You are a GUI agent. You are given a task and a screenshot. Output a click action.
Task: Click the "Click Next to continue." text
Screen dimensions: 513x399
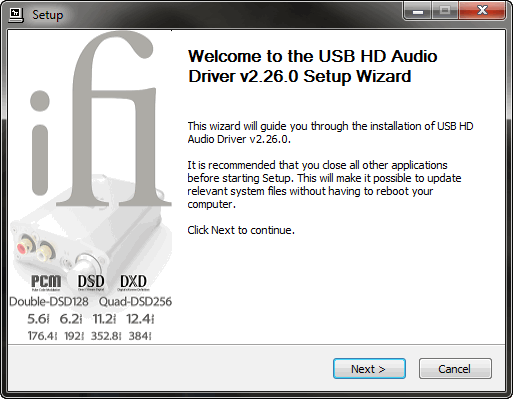point(241,230)
